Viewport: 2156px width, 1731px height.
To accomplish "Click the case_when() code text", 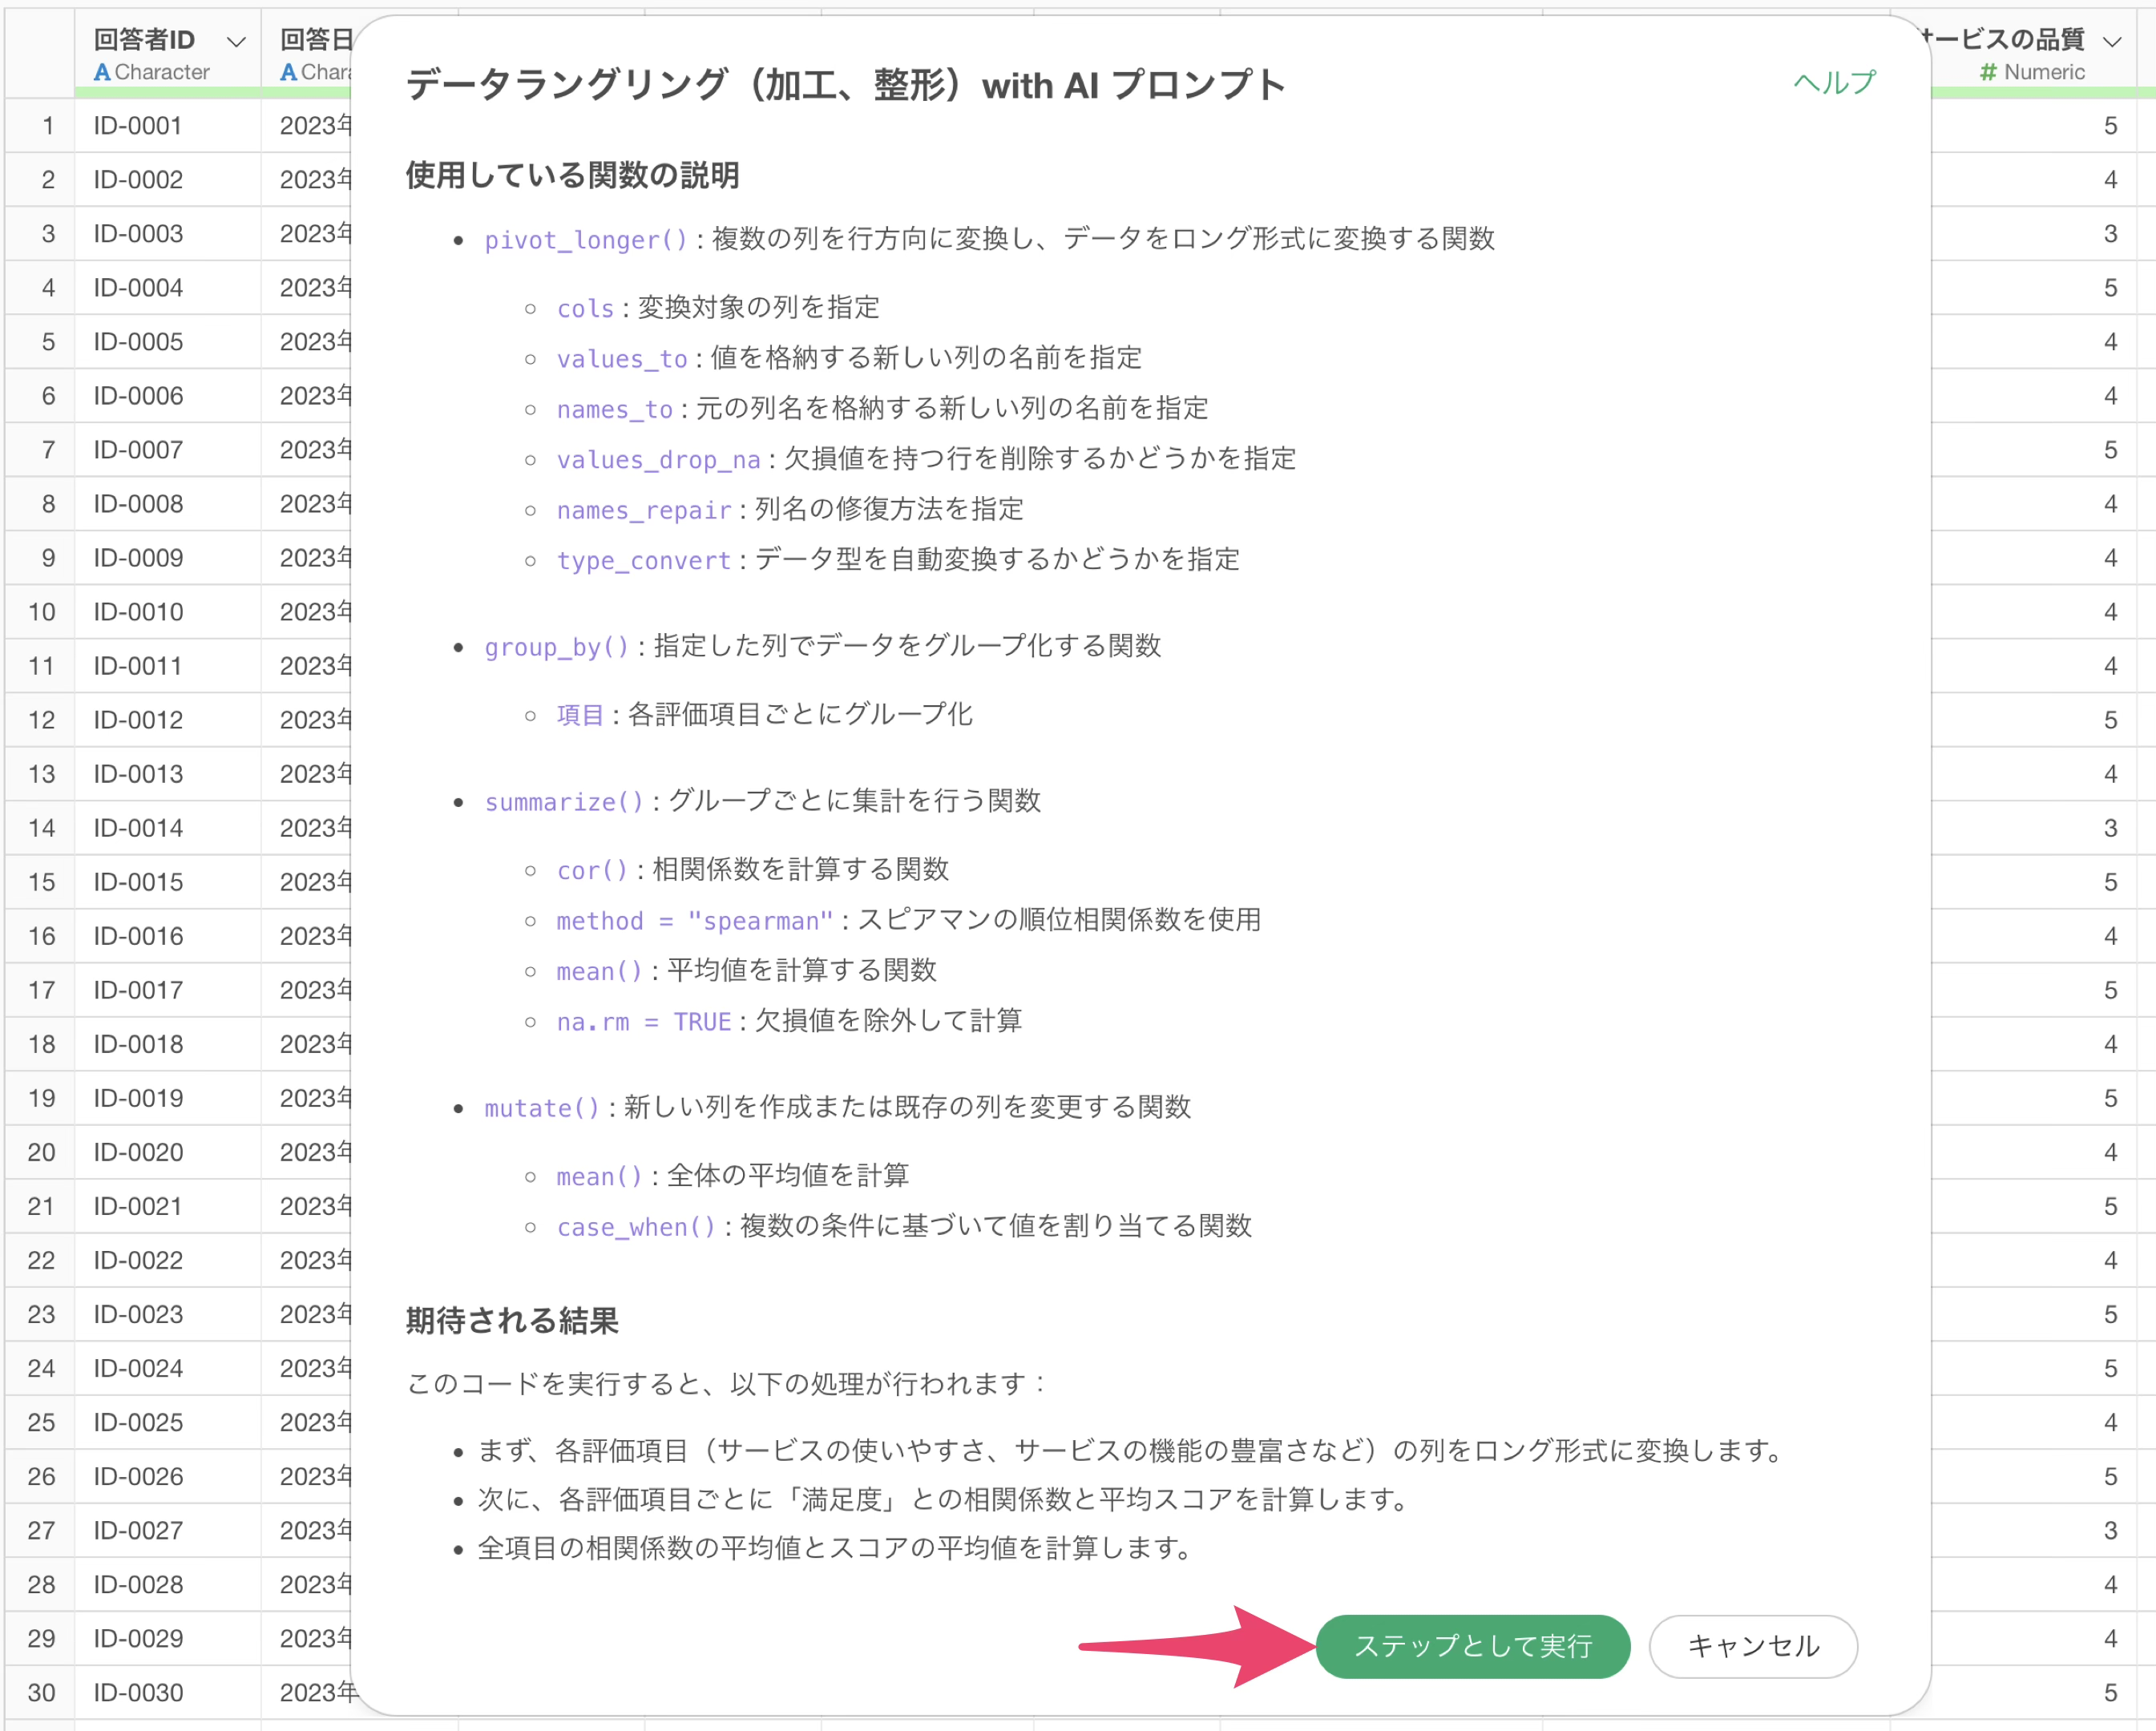I will [x=637, y=1227].
